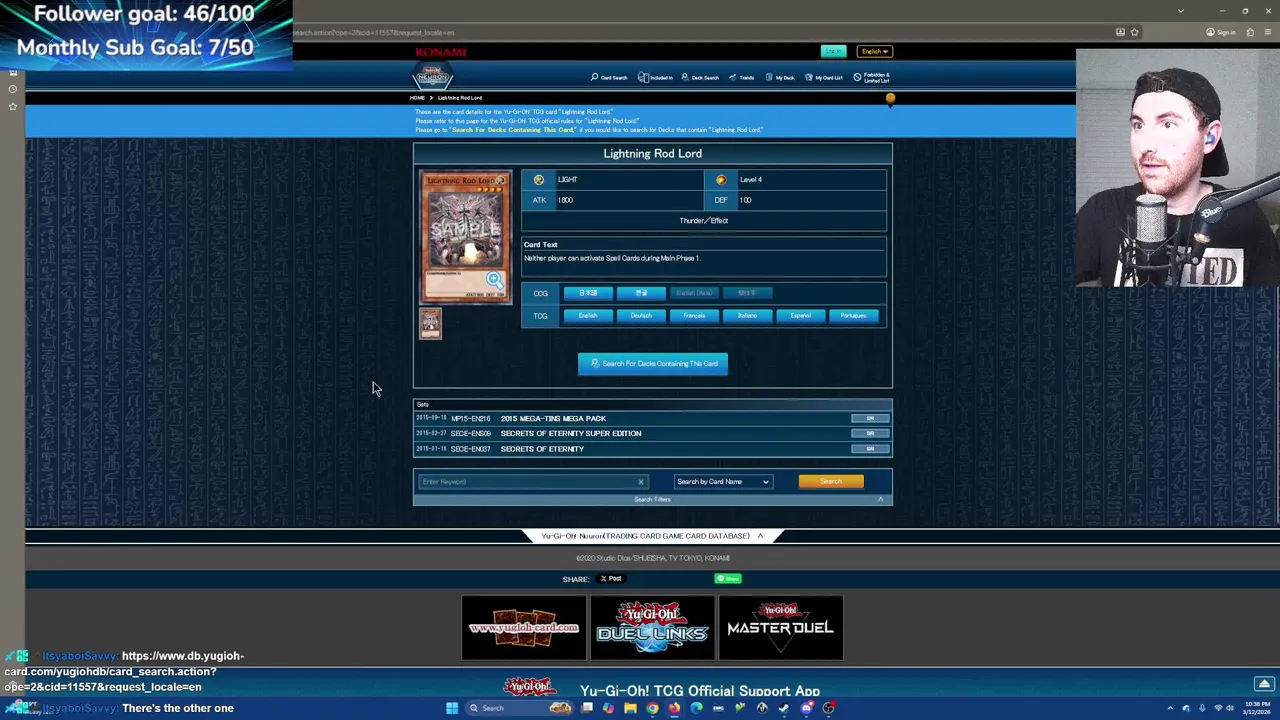Open Discord from the taskbar
Image resolution: width=1280 pixels, height=720 pixels.
[806, 708]
